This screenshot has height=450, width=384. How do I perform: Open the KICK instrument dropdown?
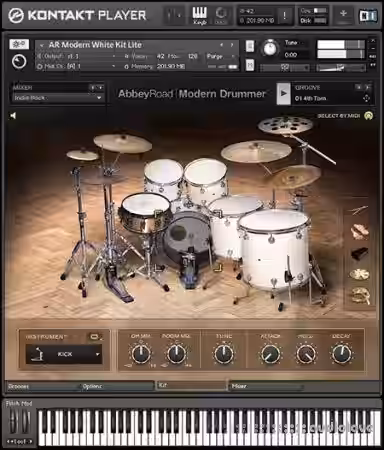tap(64, 354)
